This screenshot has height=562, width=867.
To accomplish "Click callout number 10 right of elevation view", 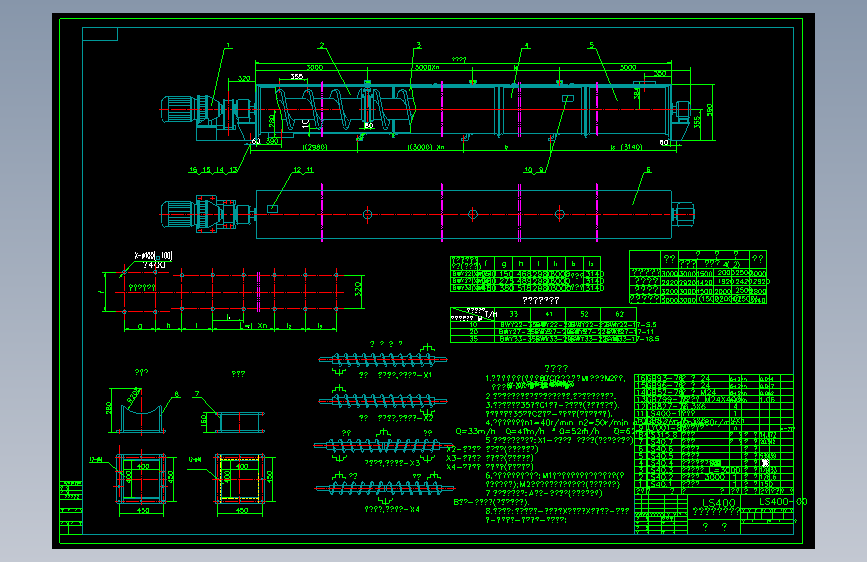I will point(529,170).
